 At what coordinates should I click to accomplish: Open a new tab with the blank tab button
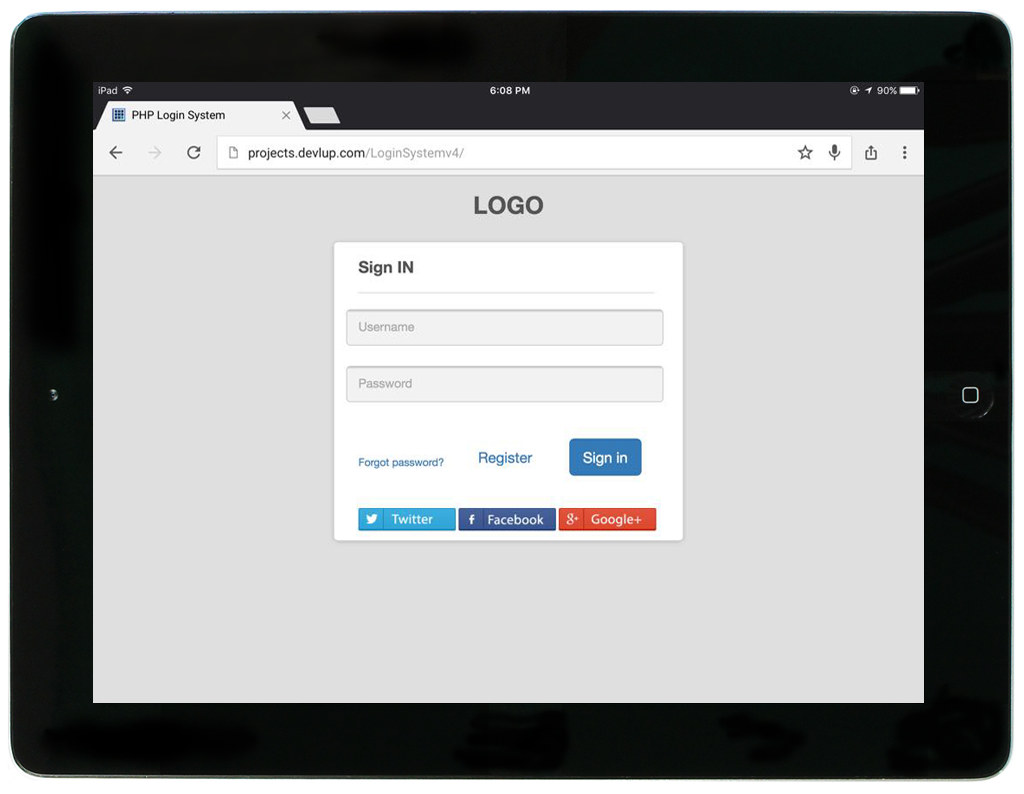tap(322, 116)
